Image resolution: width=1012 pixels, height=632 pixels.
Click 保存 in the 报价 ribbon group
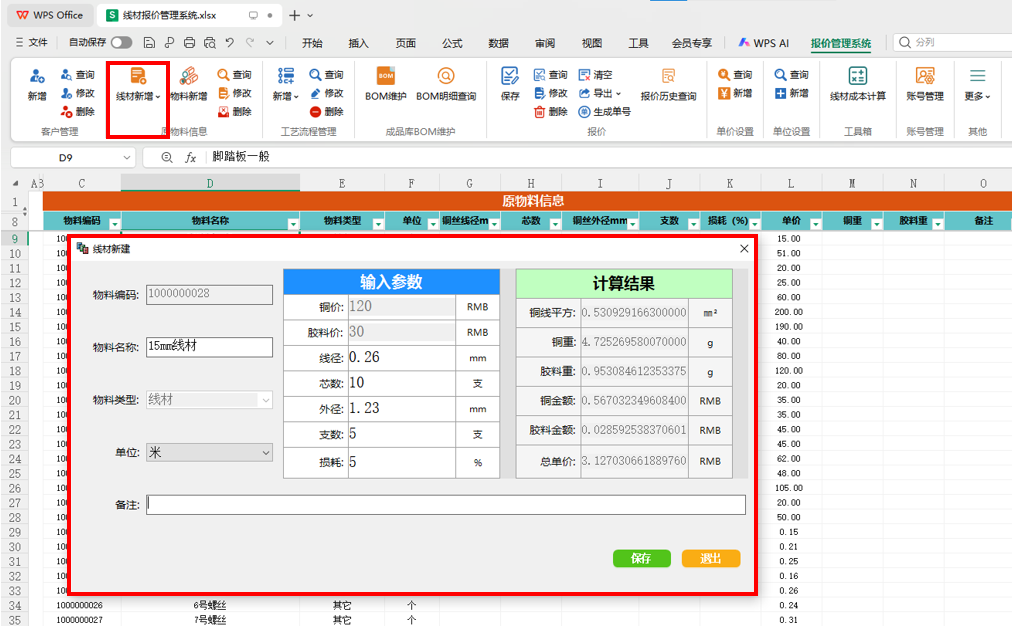coord(510,85)
